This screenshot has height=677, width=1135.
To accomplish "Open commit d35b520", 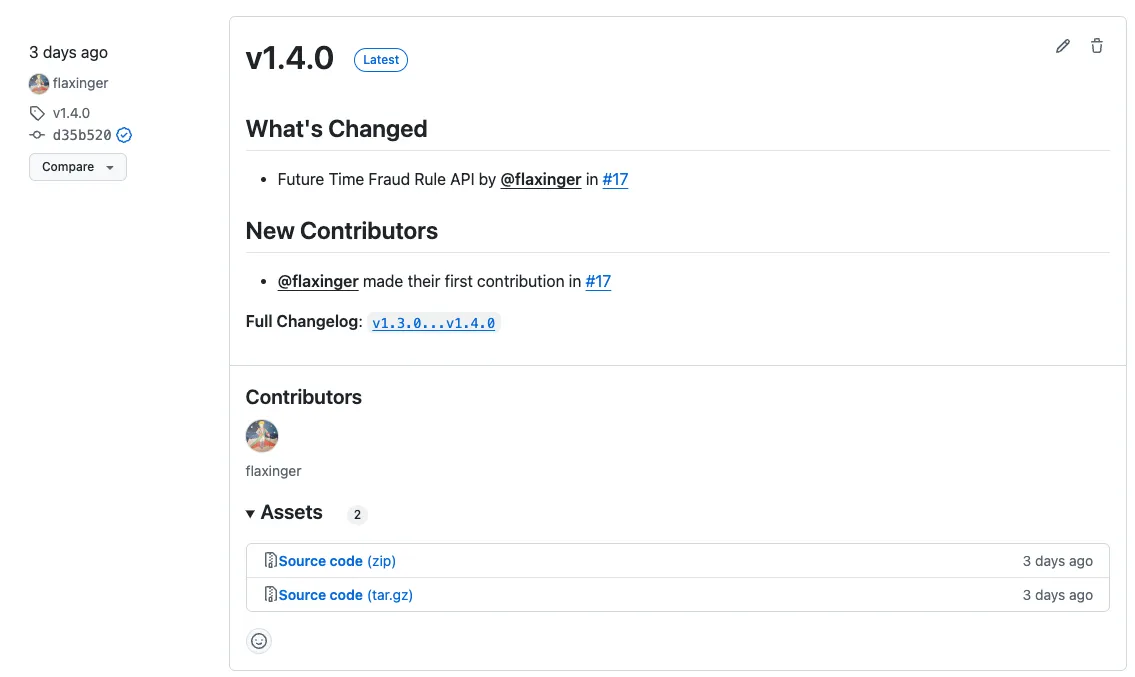I will point(82,135).
